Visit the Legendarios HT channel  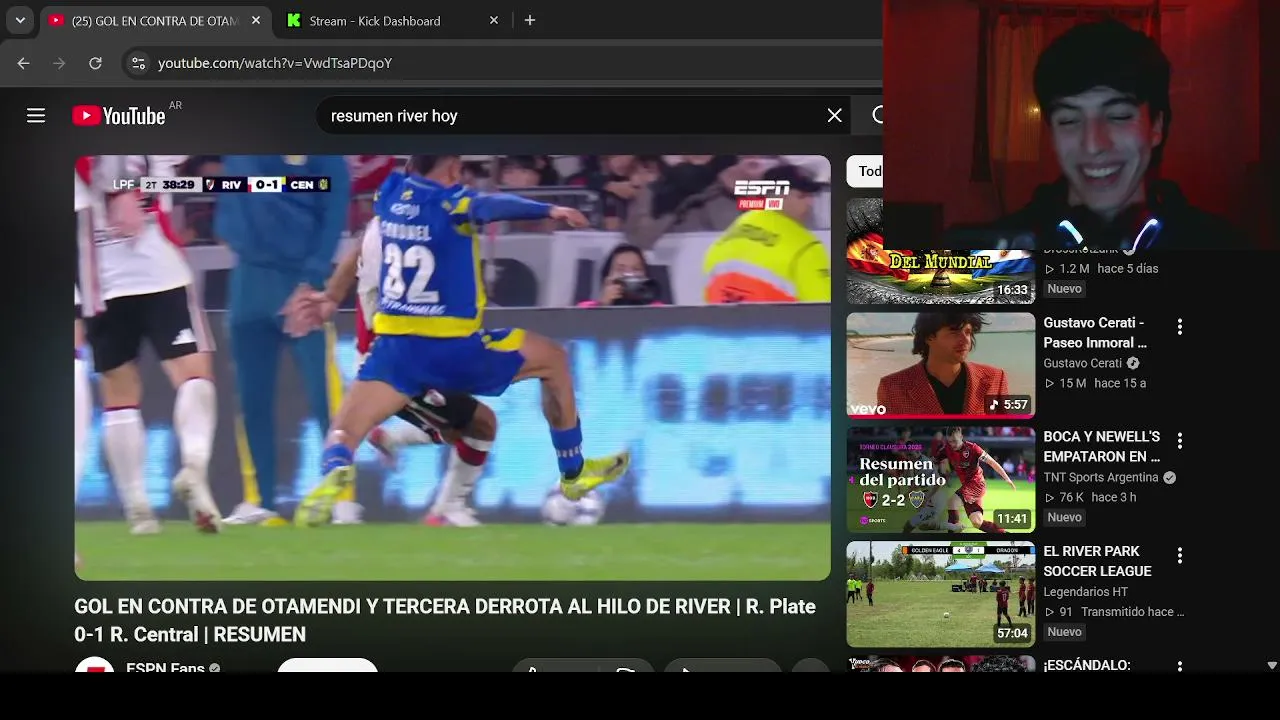pos(1086,591)
